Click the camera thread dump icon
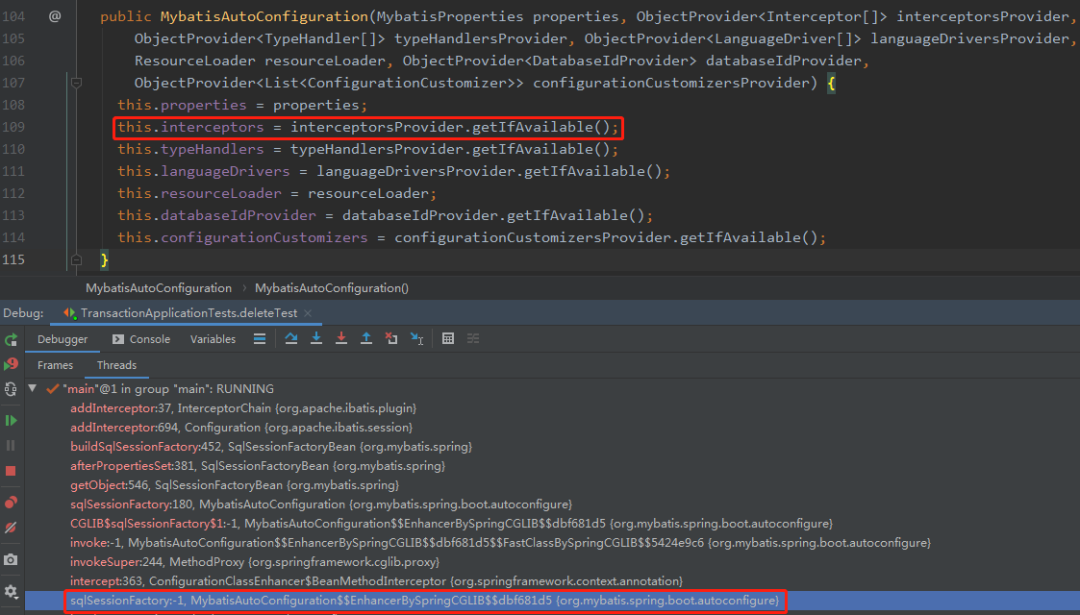This screenshot has width=1080, height=615. (10, 559)
